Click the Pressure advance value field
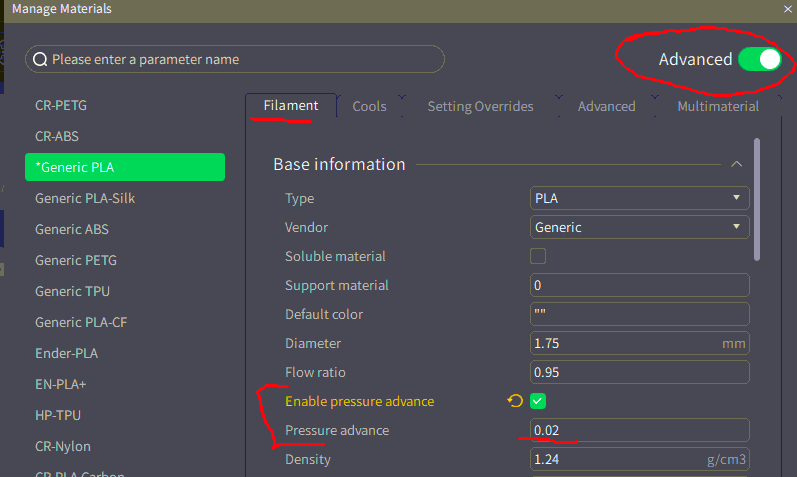 (x=639, y=430)
